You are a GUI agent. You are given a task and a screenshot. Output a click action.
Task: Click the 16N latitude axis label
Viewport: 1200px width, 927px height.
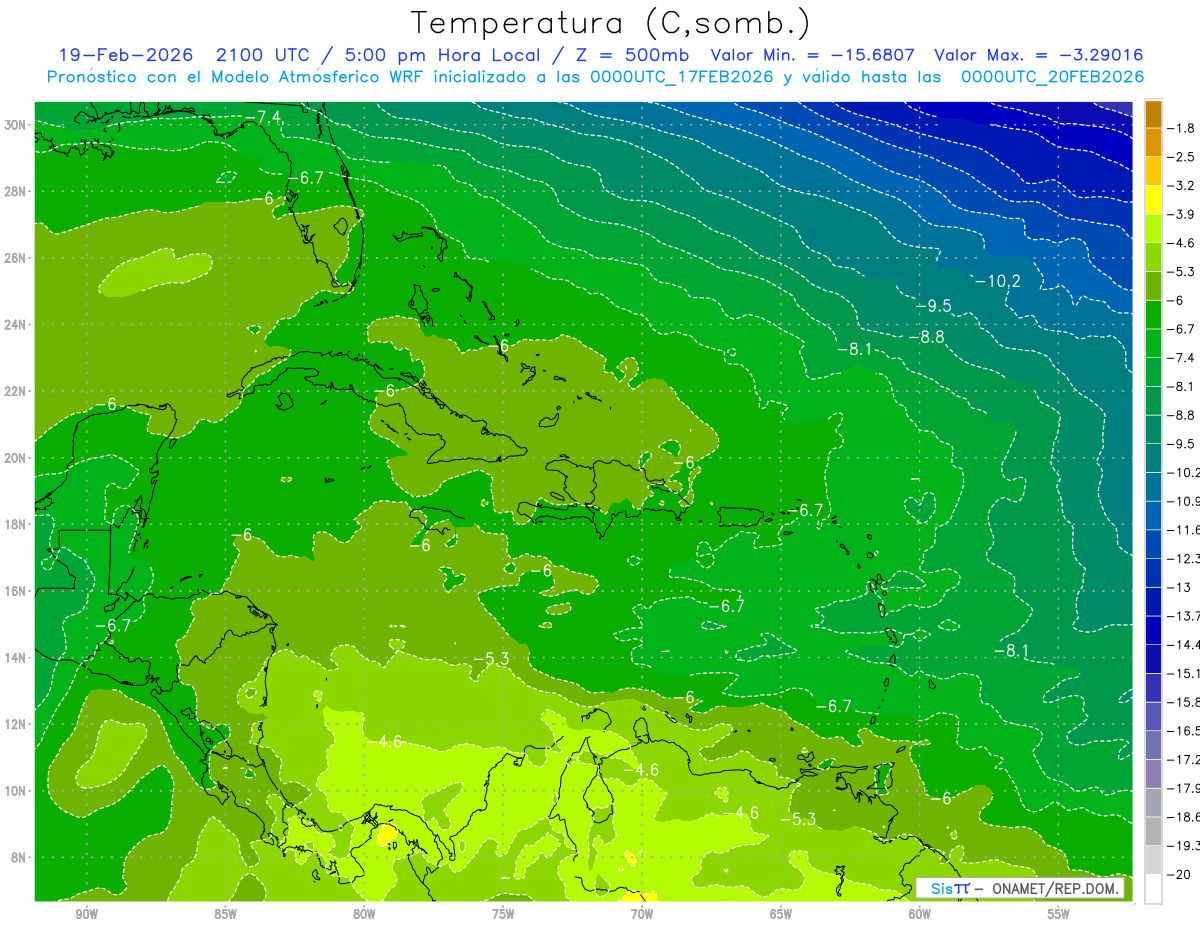click(17, 591)
